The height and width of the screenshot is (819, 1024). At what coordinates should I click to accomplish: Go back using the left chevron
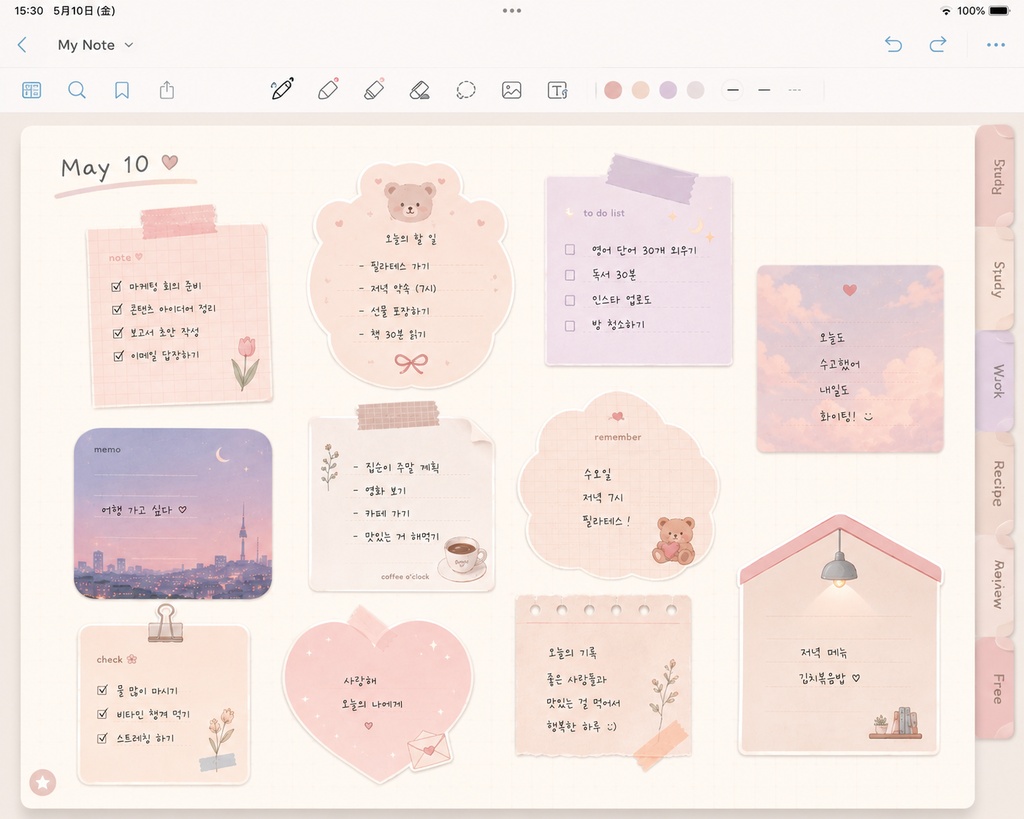click(22, 45)
